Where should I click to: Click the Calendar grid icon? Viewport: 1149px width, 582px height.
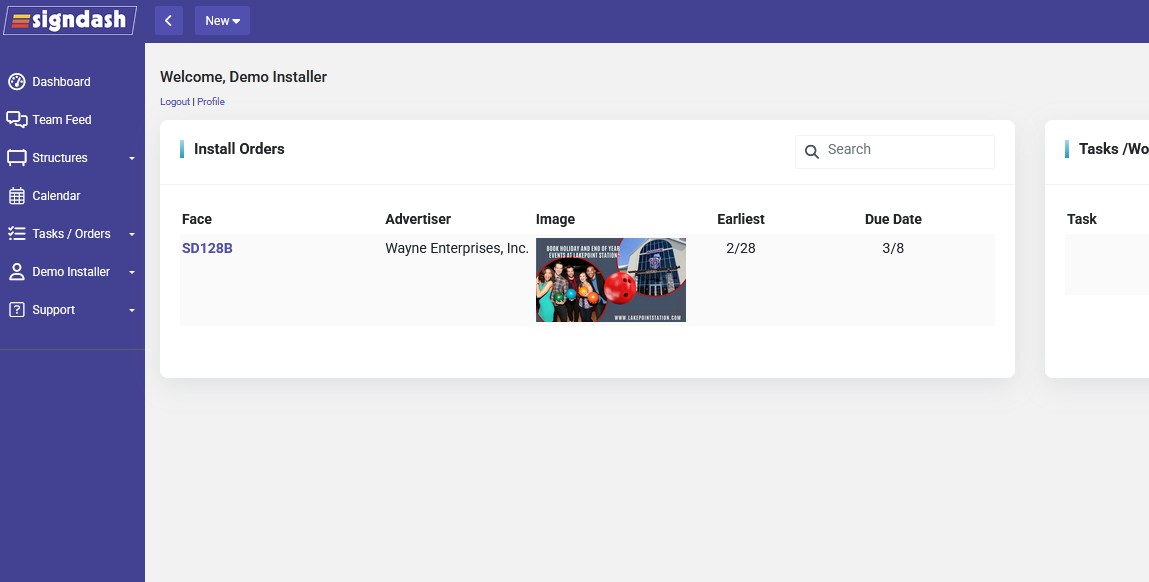(16, 196)
